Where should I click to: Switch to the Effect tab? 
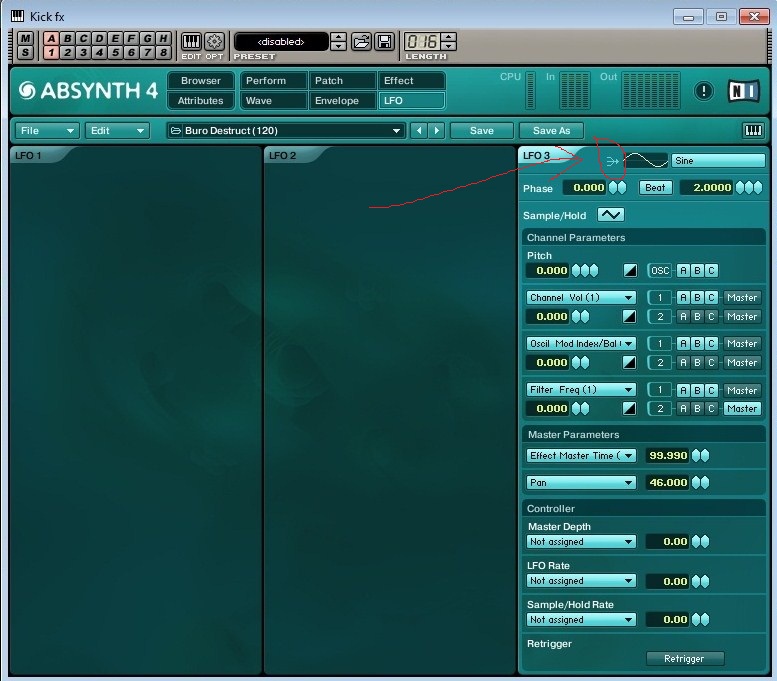click(411, 80)
